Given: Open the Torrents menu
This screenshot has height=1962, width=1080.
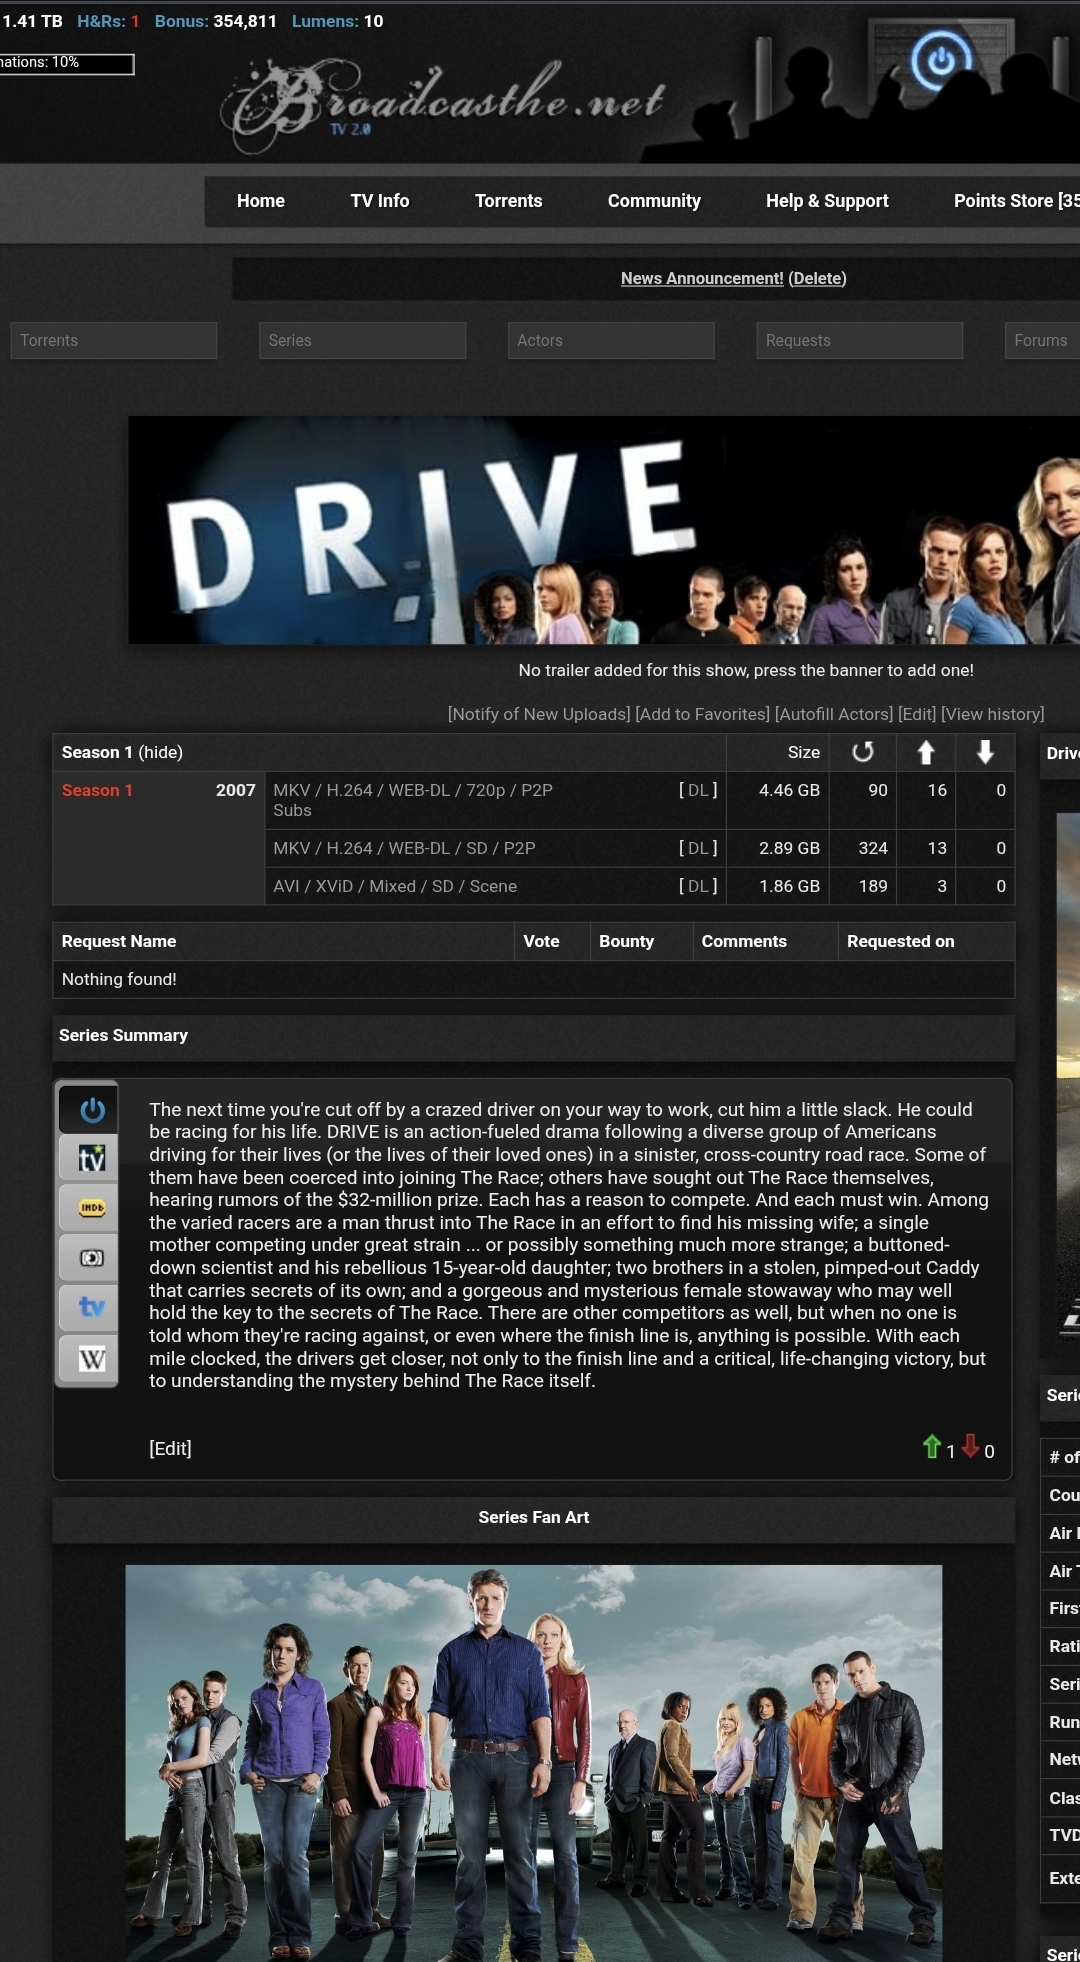Looking at the screenshot, I should 508,201.
